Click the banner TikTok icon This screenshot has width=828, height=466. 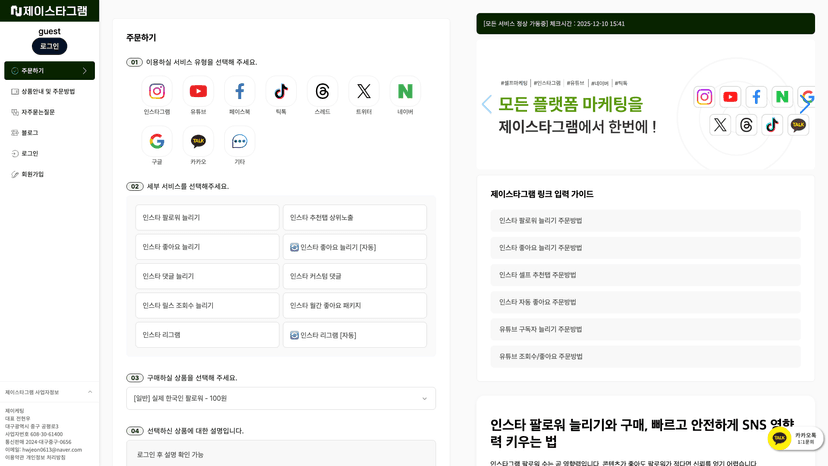pos(772,125)
